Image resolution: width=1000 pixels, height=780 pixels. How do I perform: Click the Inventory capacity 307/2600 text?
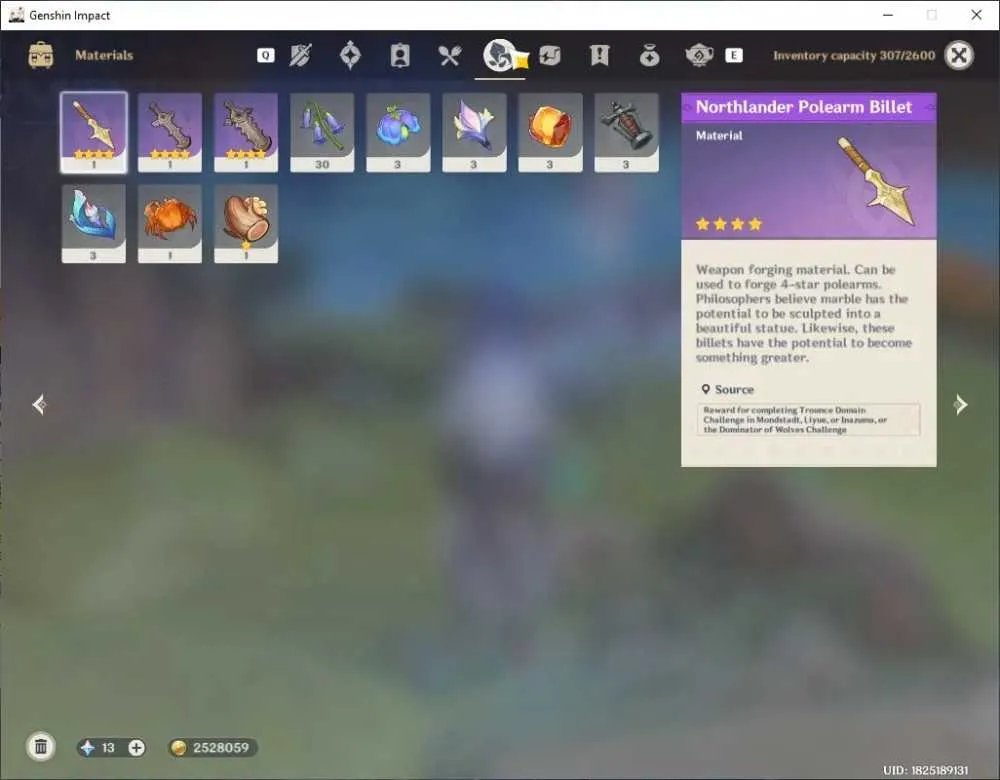[854, 55]
